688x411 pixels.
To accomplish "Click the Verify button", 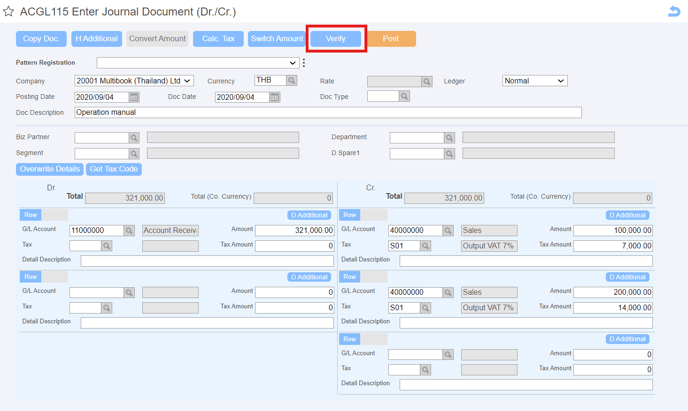I will pyautogui.click(x=336, y=39).
